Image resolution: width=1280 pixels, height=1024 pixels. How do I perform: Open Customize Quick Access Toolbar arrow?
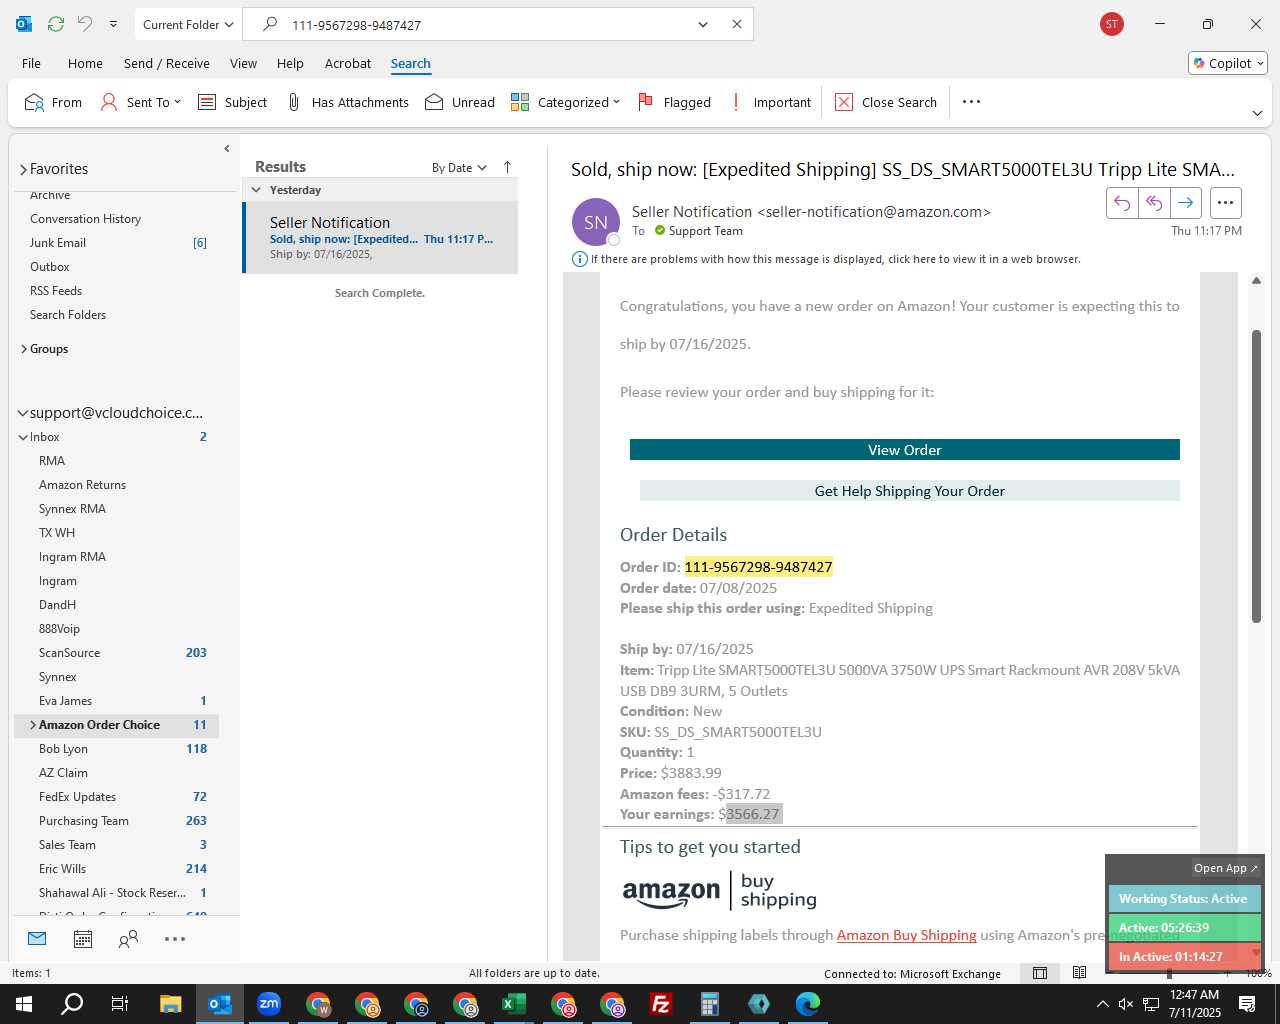point(113,24)
